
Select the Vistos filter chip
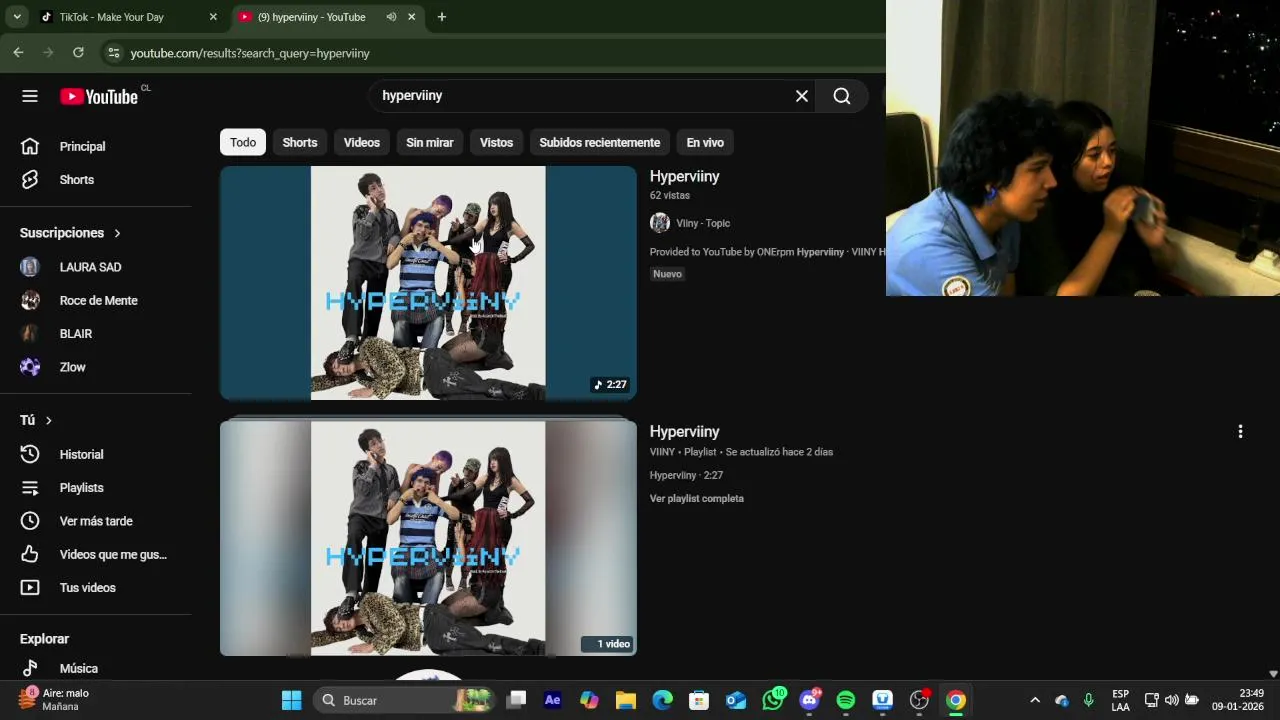(x=496, y=142)
